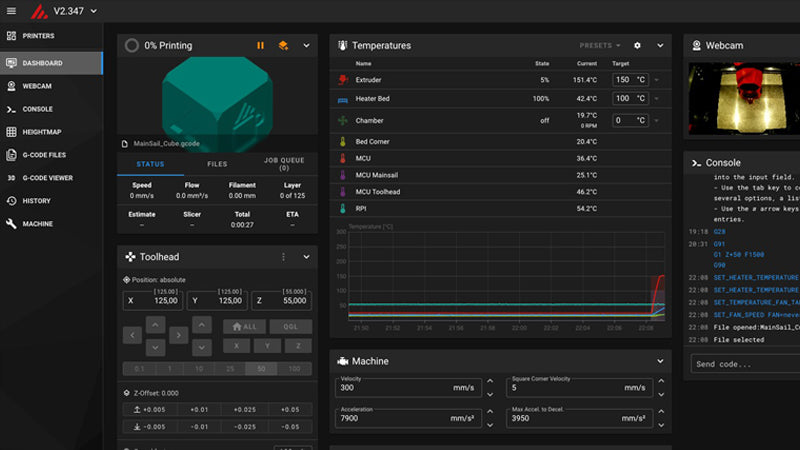Select the 0.1 mm step size
This screenshot has width=800, height=450.
click(x=139, y=369)
